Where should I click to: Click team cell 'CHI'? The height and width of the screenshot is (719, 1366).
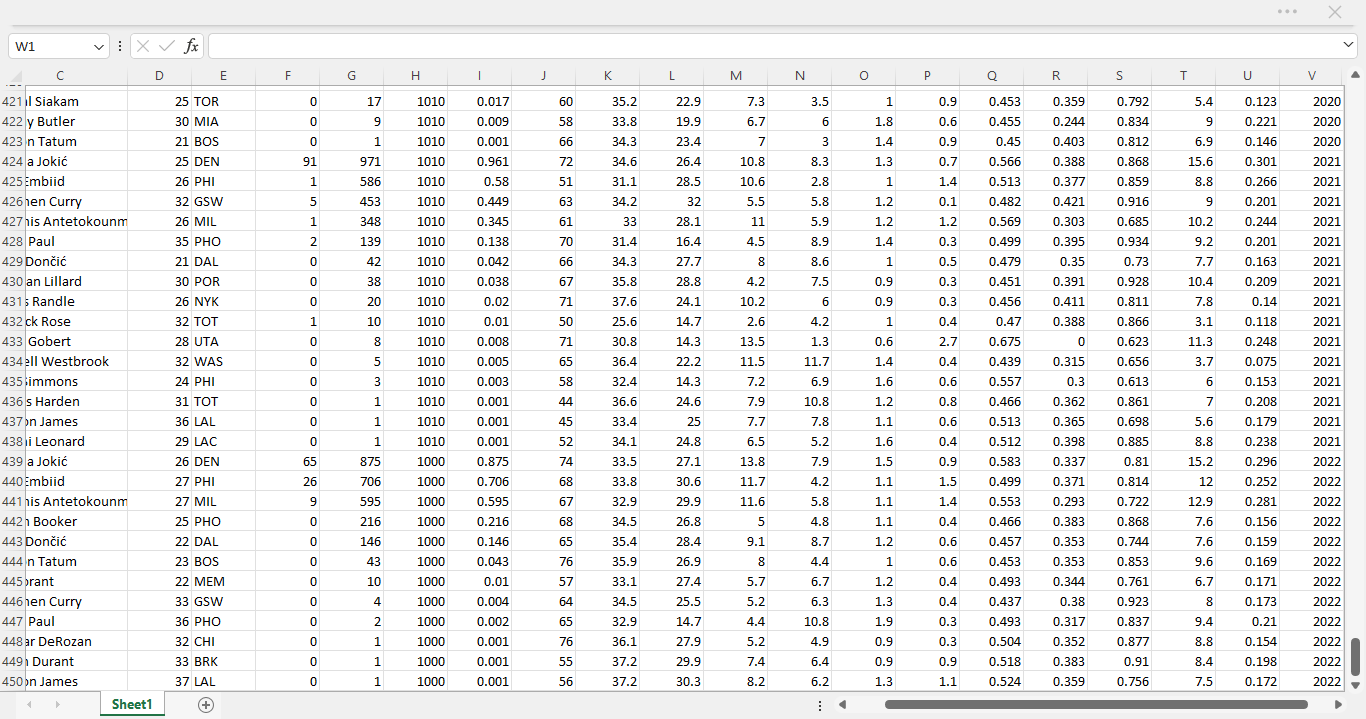pos(223,641)
